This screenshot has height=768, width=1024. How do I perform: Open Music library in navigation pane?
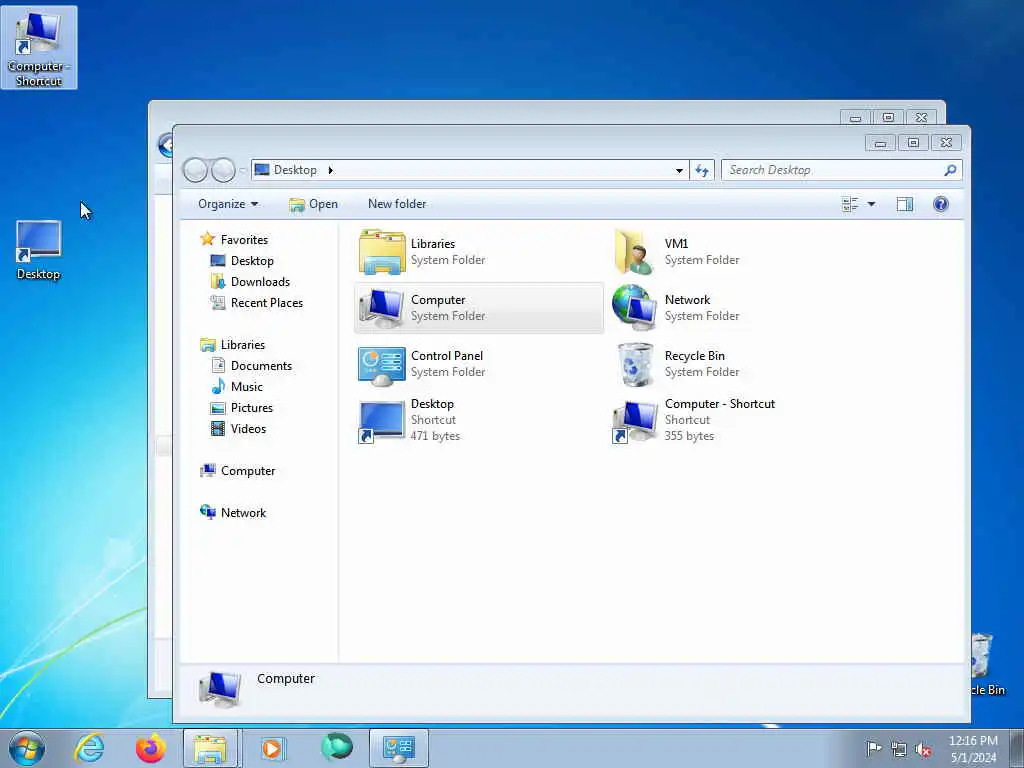(x=246, y=387)
